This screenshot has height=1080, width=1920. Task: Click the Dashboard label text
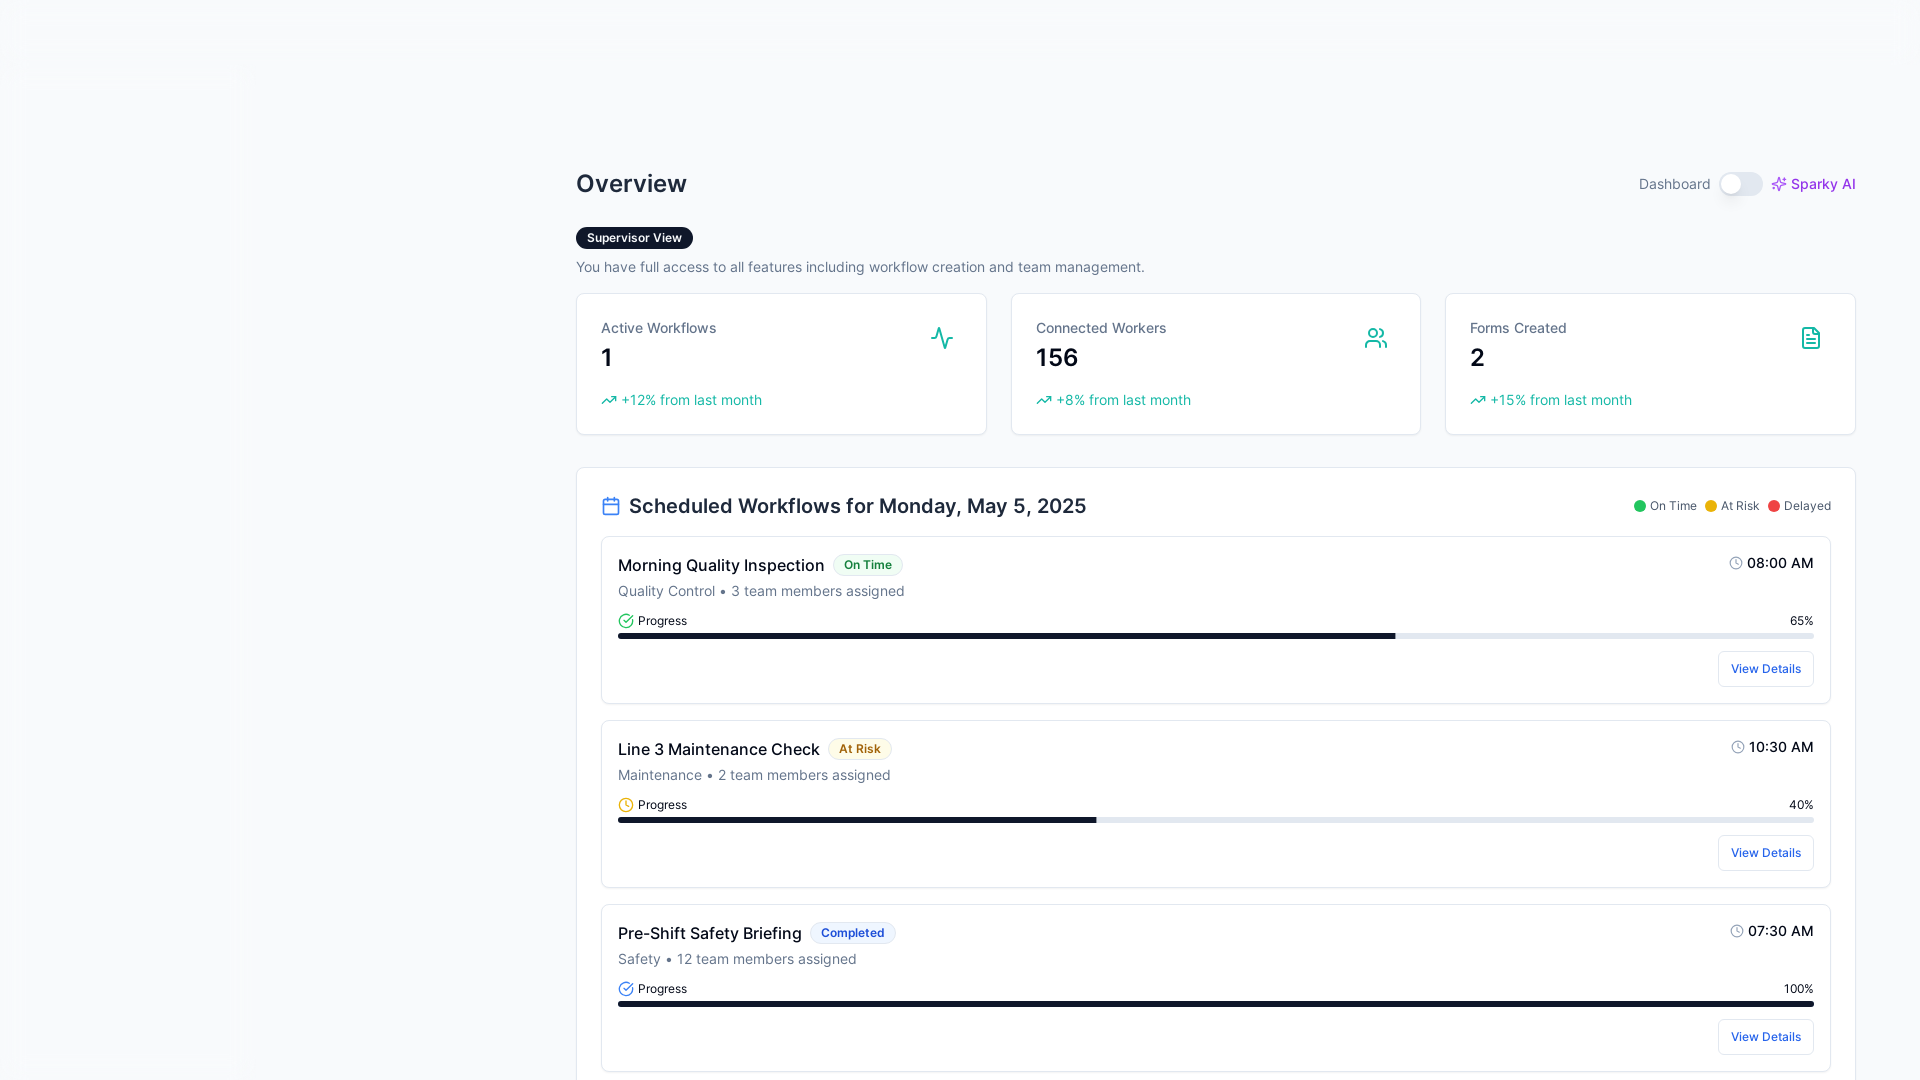pyautogui.click(x=1674, y=184)
